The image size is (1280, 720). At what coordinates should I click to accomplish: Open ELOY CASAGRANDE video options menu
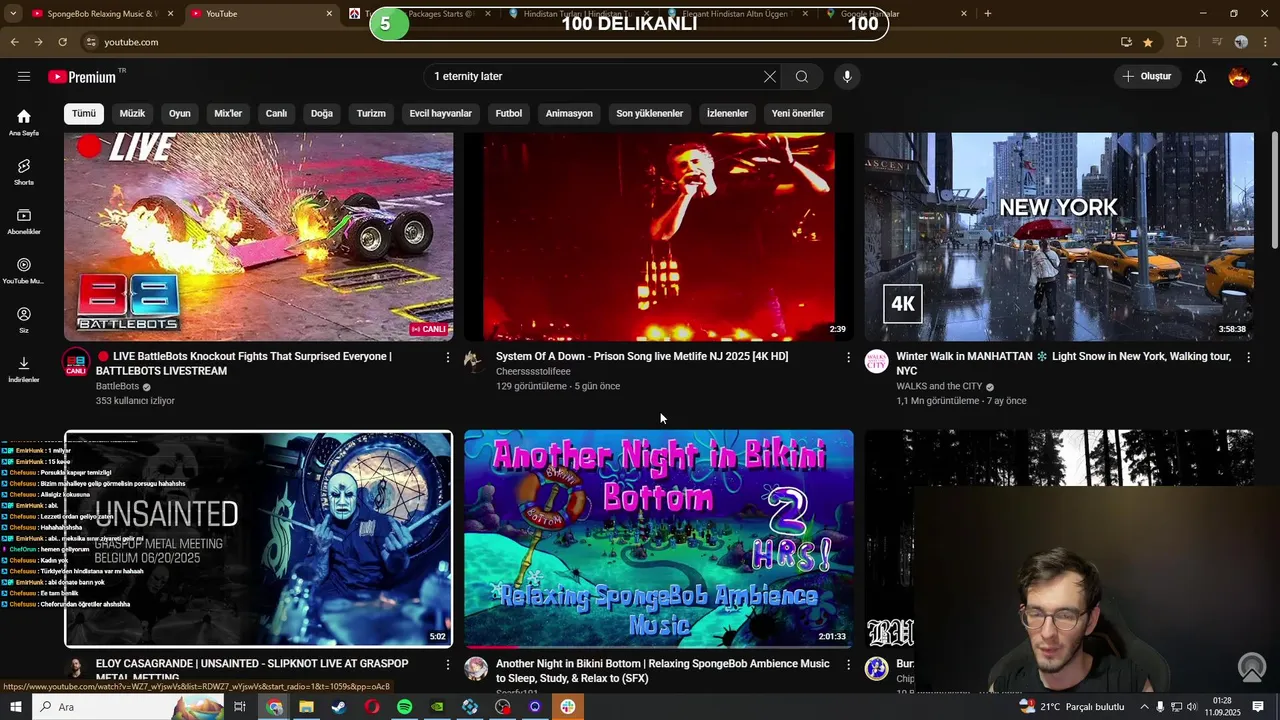pyautogui.click(x=447, y=664)
